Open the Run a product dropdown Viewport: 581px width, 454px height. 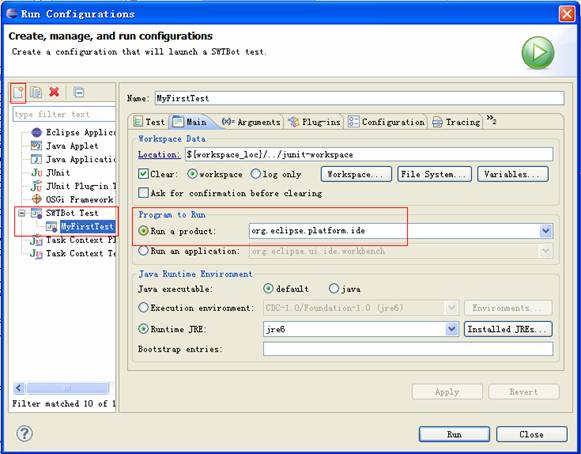(545, 231)
